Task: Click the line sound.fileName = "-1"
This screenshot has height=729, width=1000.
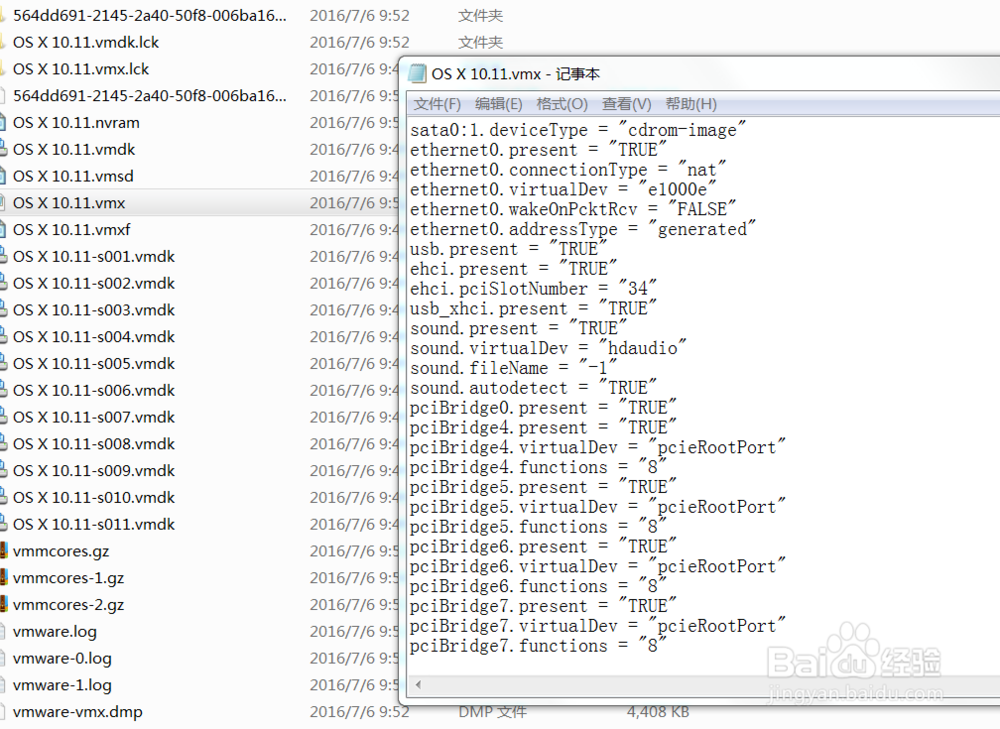Action: 513,368
